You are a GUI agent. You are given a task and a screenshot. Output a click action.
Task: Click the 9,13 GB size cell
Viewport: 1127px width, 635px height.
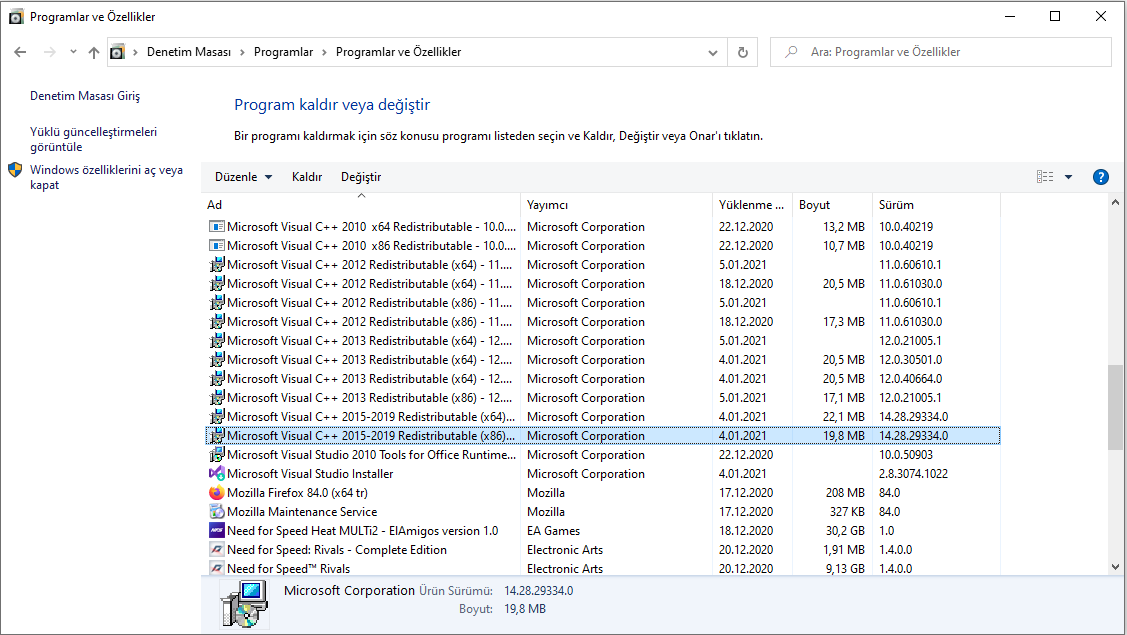point(845,568)
